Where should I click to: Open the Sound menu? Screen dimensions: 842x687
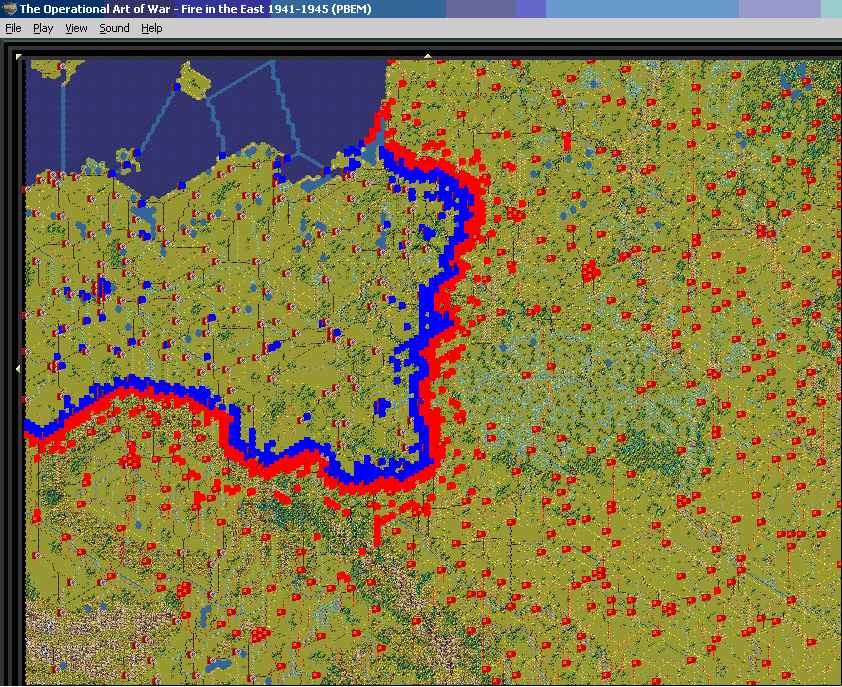113,28
